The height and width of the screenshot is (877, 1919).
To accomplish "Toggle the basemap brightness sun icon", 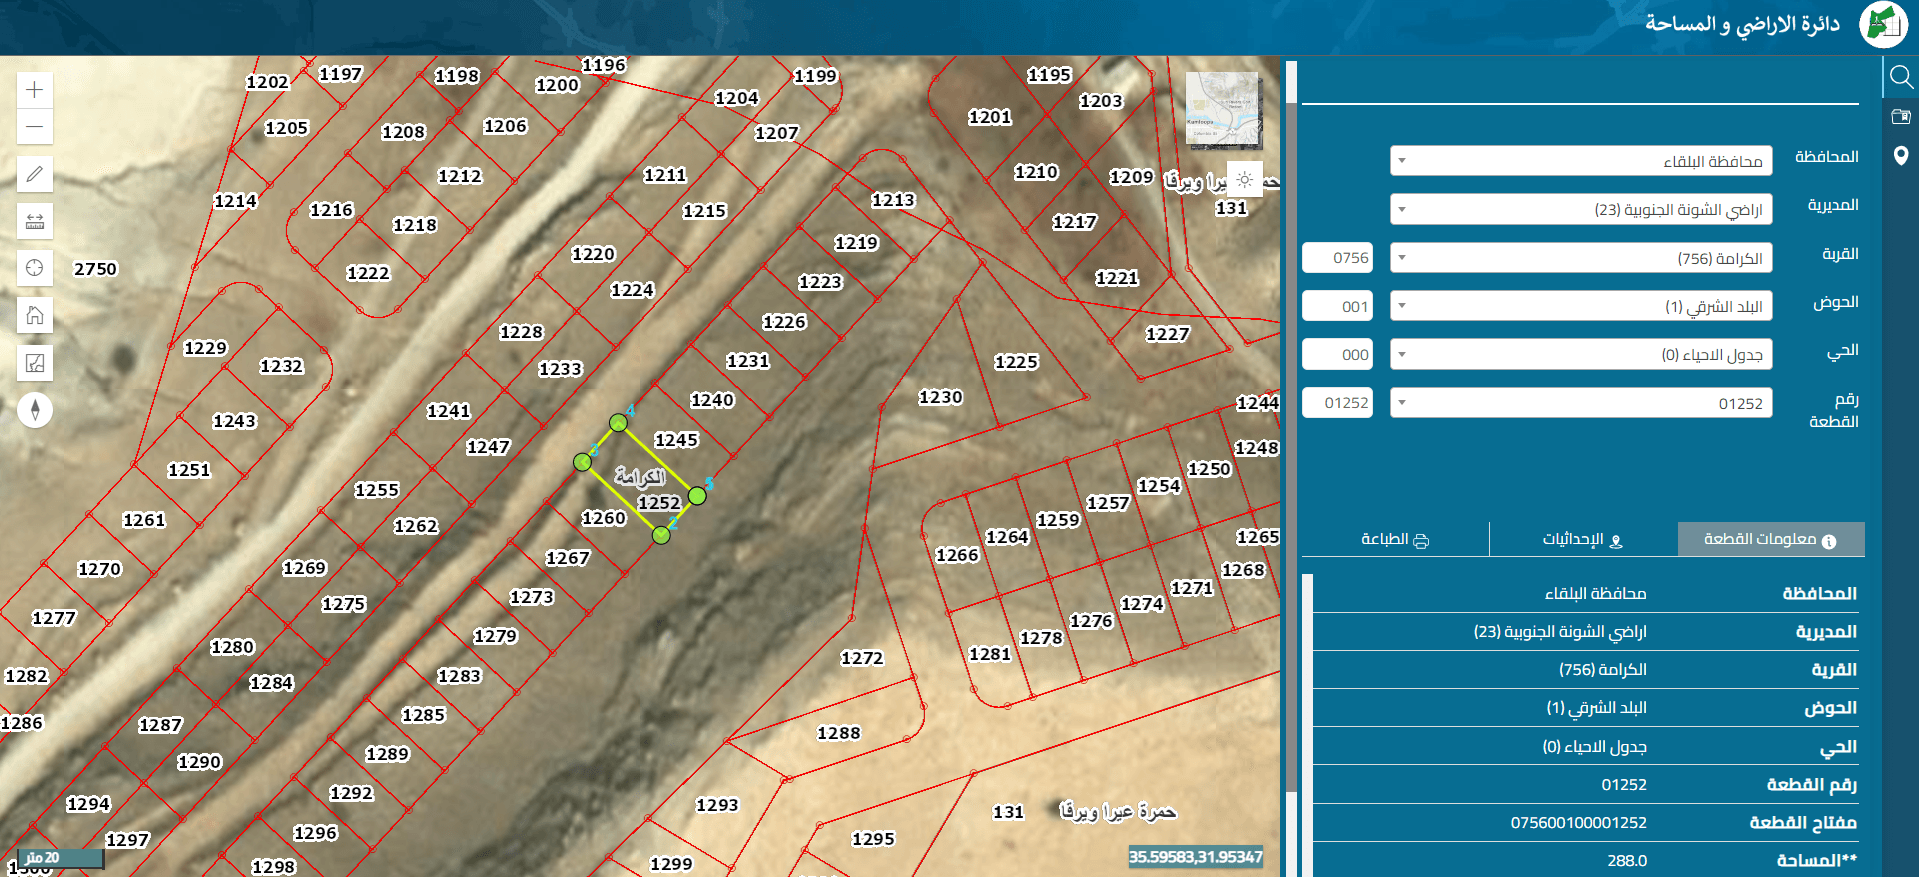I will [1245, 179].
